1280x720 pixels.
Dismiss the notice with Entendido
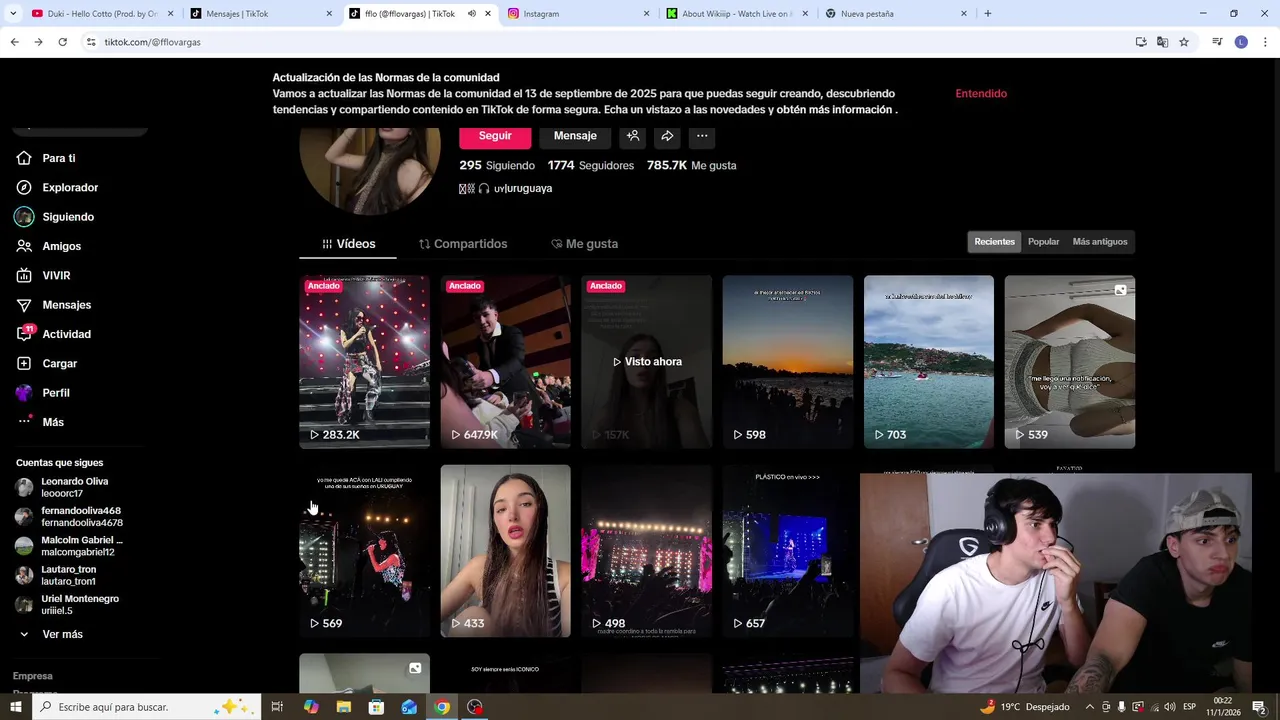[x=981, y=93]
